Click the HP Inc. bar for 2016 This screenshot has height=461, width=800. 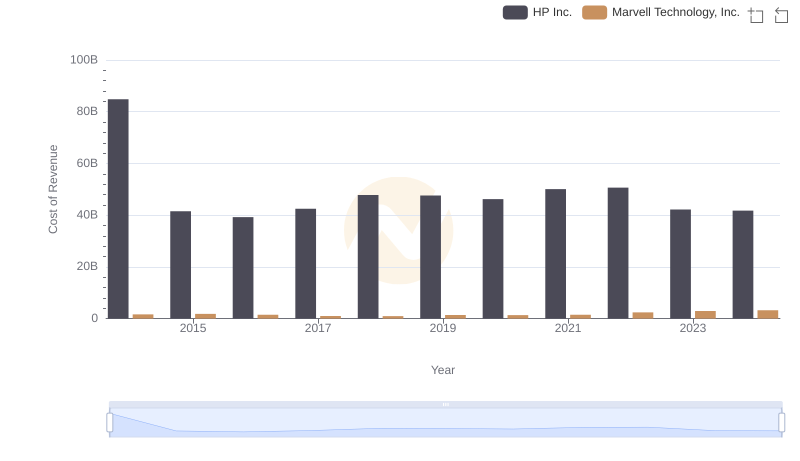coord(243,268)
